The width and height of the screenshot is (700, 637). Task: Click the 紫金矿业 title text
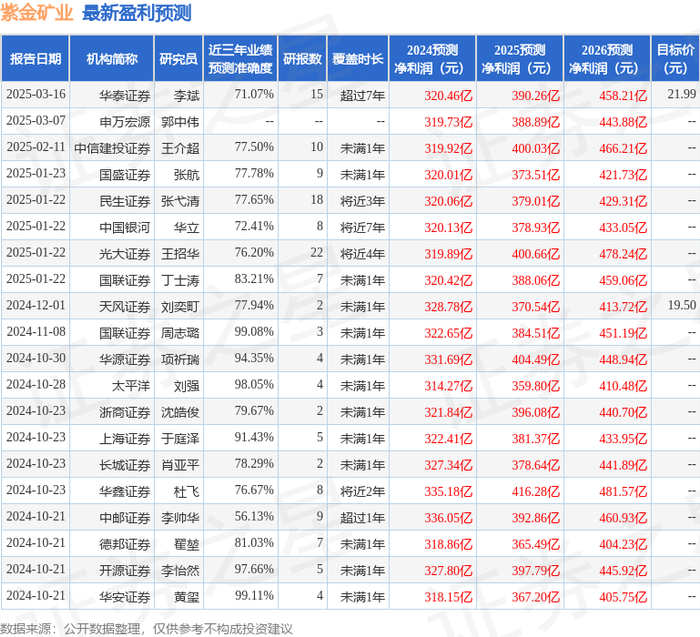click(x=37, y=13)
